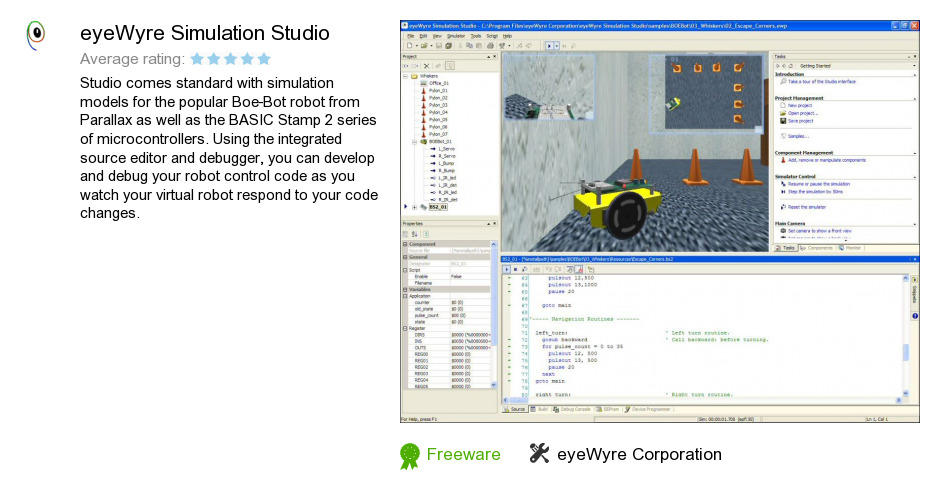
Task: Click 'Resume or pause the simulation' link
Action: (819, 184)
